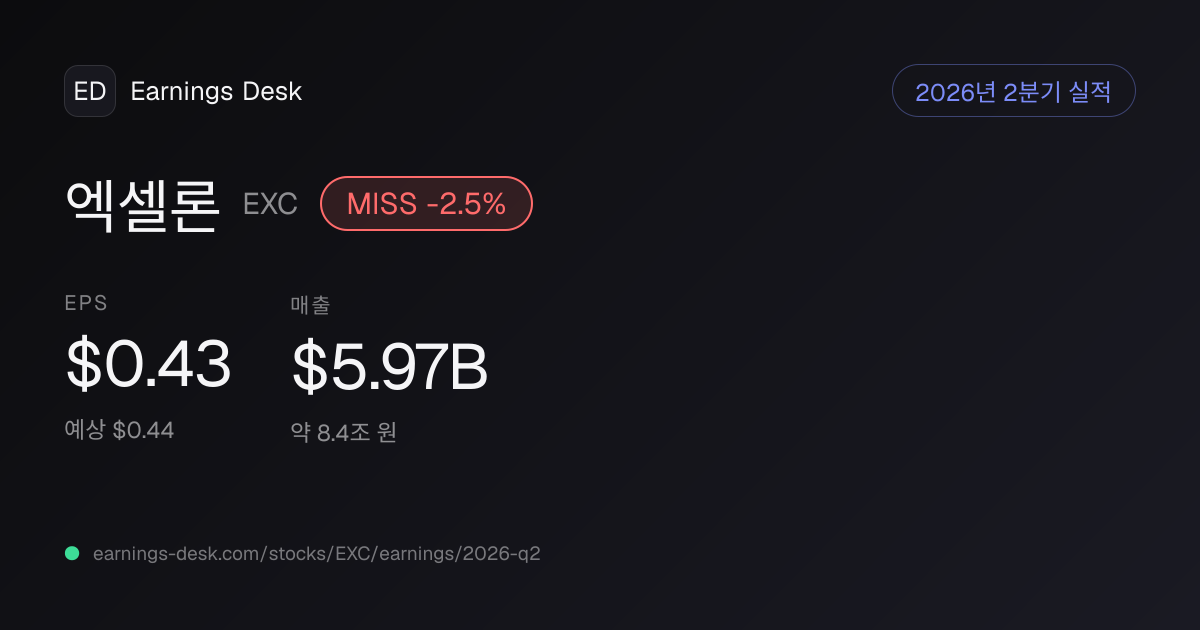The image size is (1200, 630).
Task: Click the MISS -2.5% badge
Action: [426, 204]
